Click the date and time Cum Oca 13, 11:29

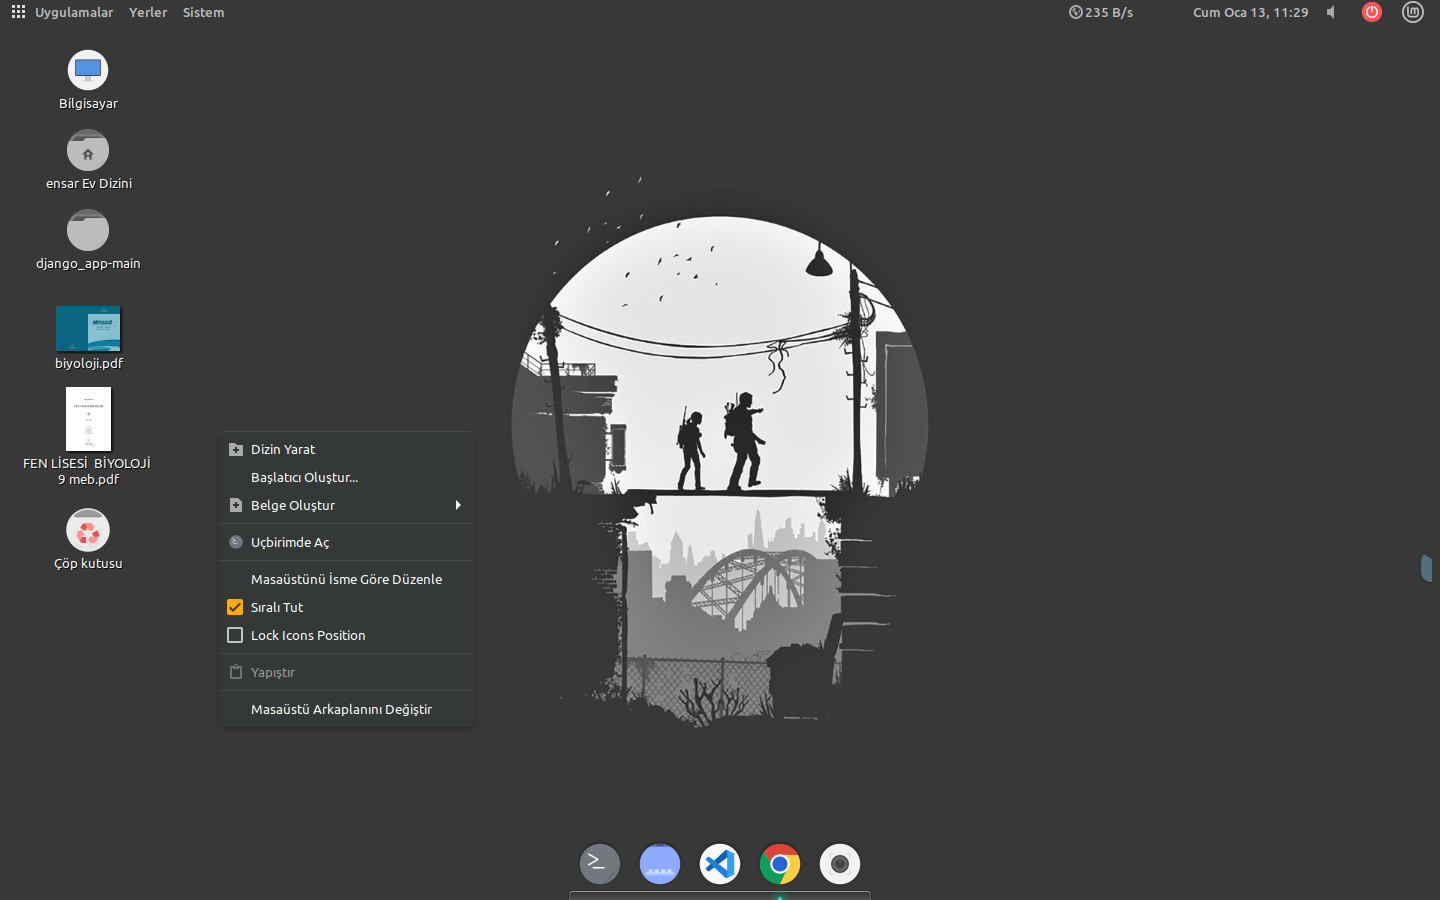(1250, 12)
